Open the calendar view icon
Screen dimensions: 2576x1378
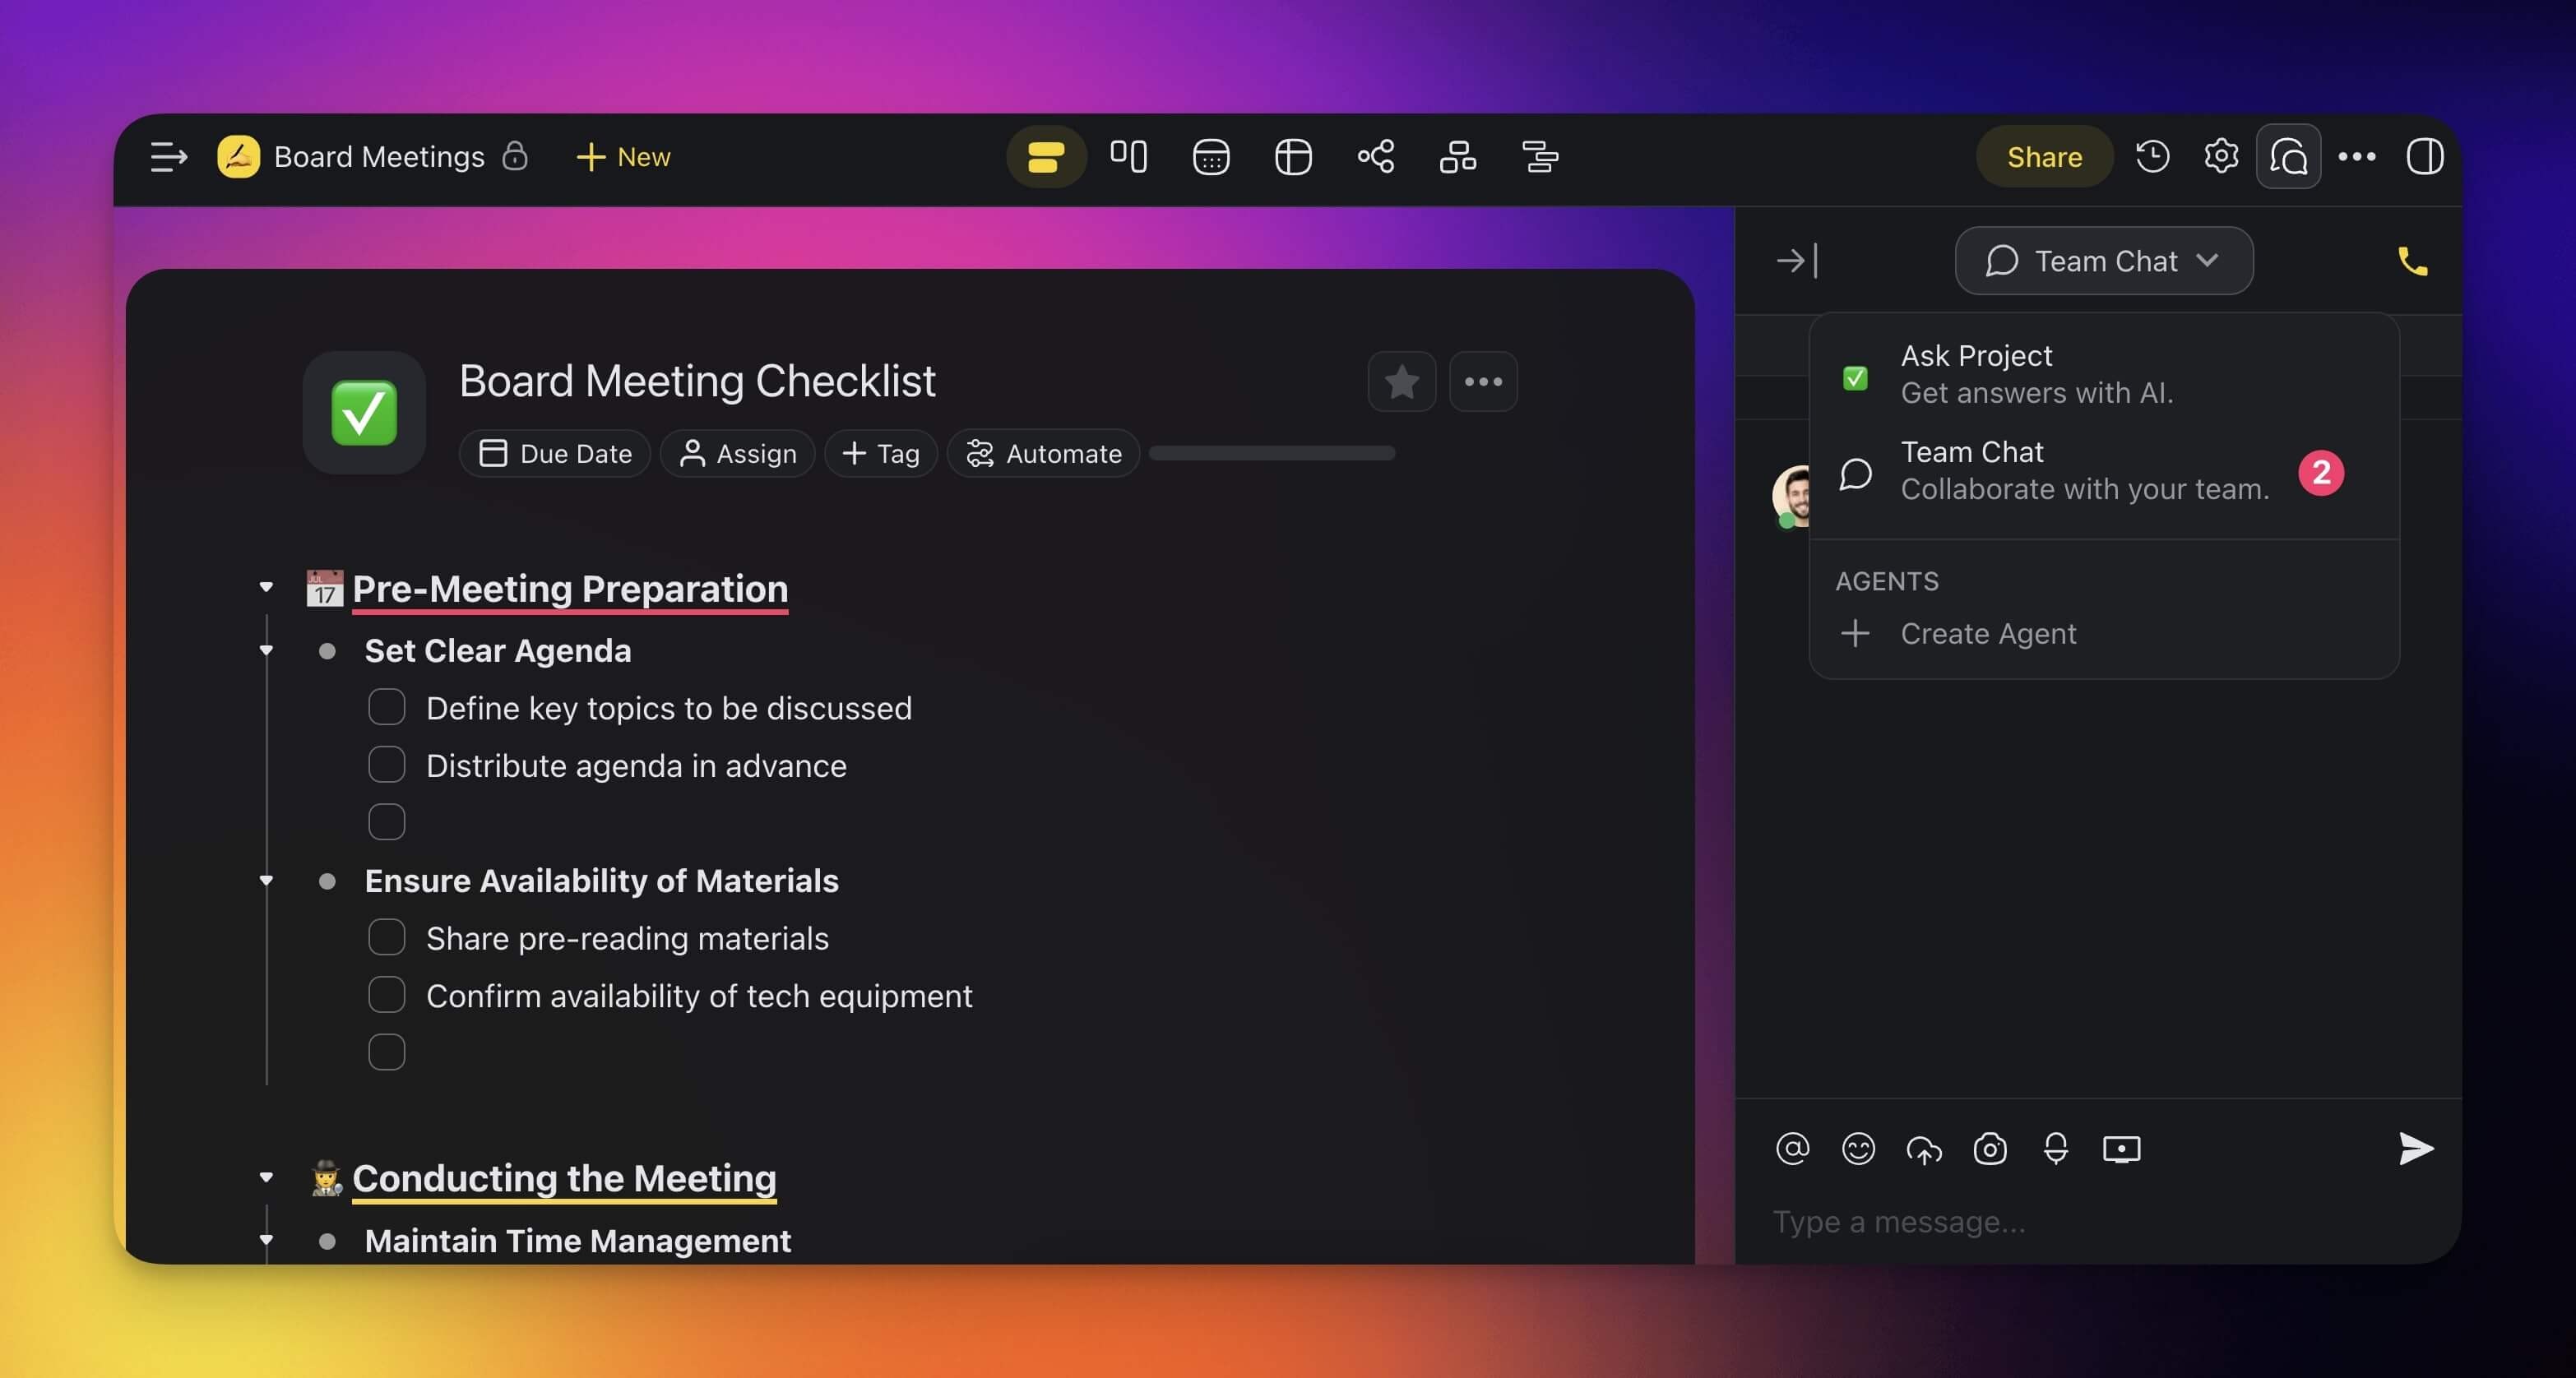(x=1210, y=157)
